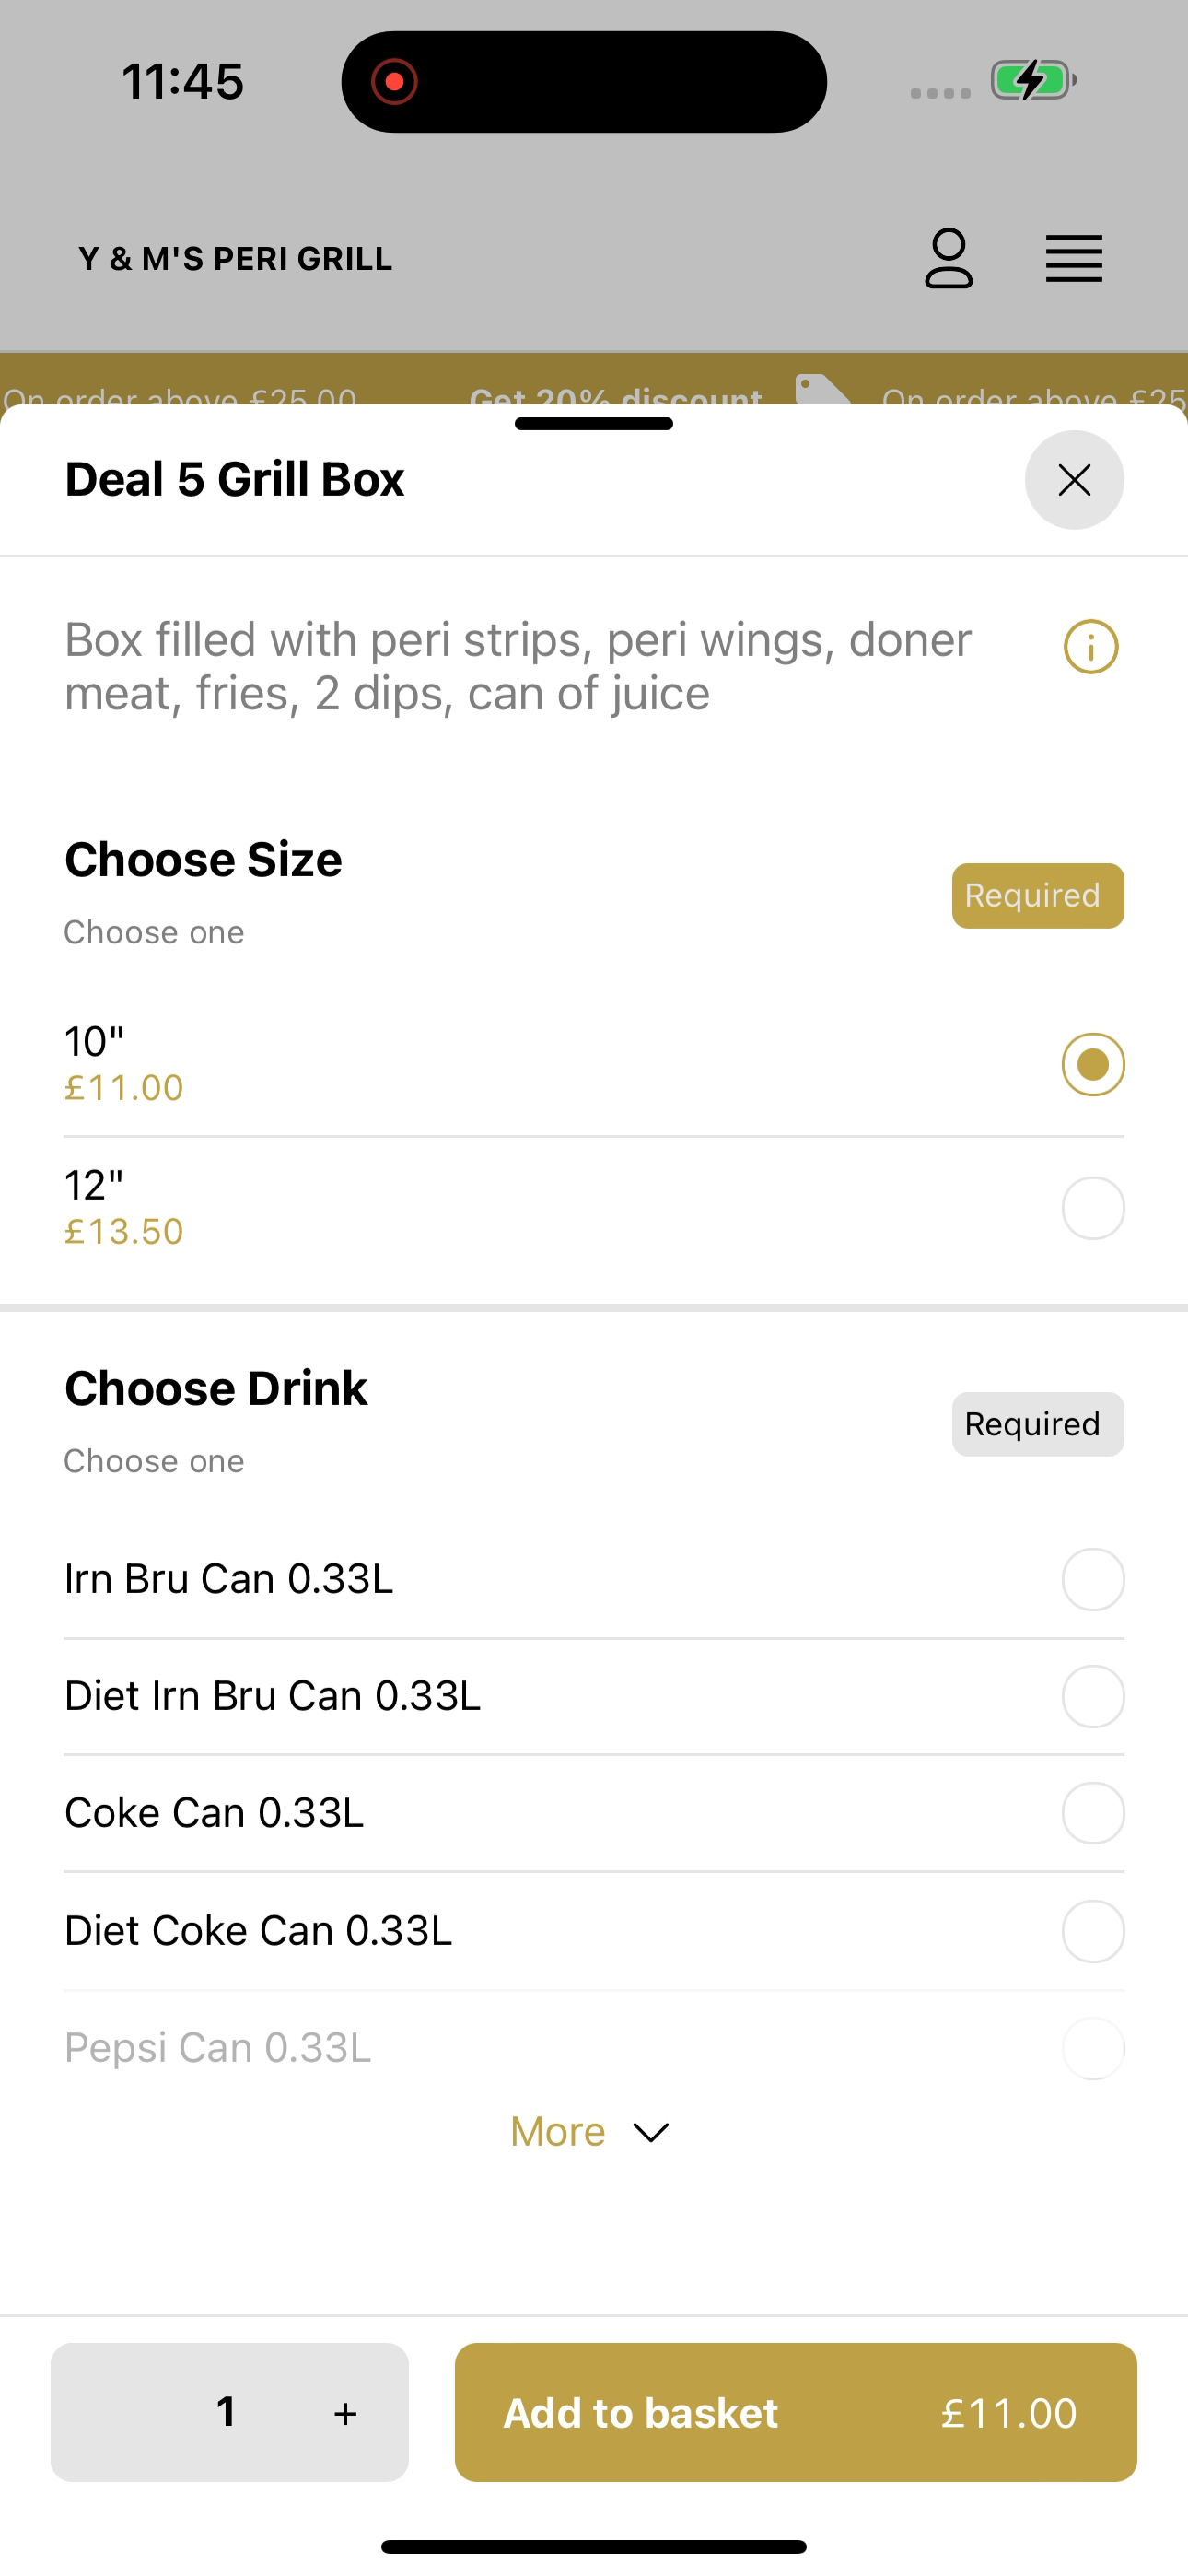Tap the red screen recording indicator
The image size is (1188, 2576).
394,81
